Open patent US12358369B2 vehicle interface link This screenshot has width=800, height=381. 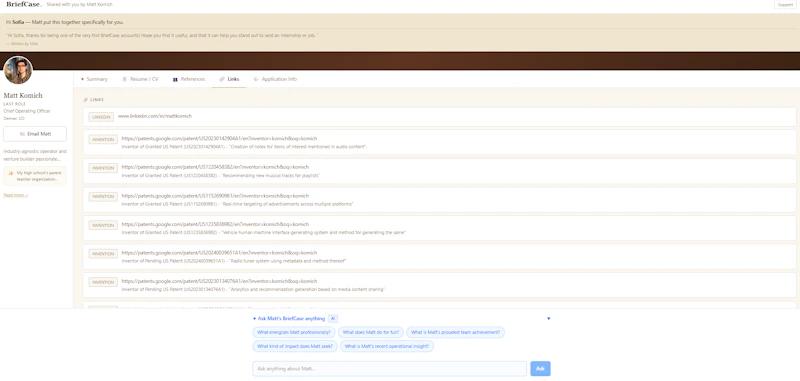215,224
